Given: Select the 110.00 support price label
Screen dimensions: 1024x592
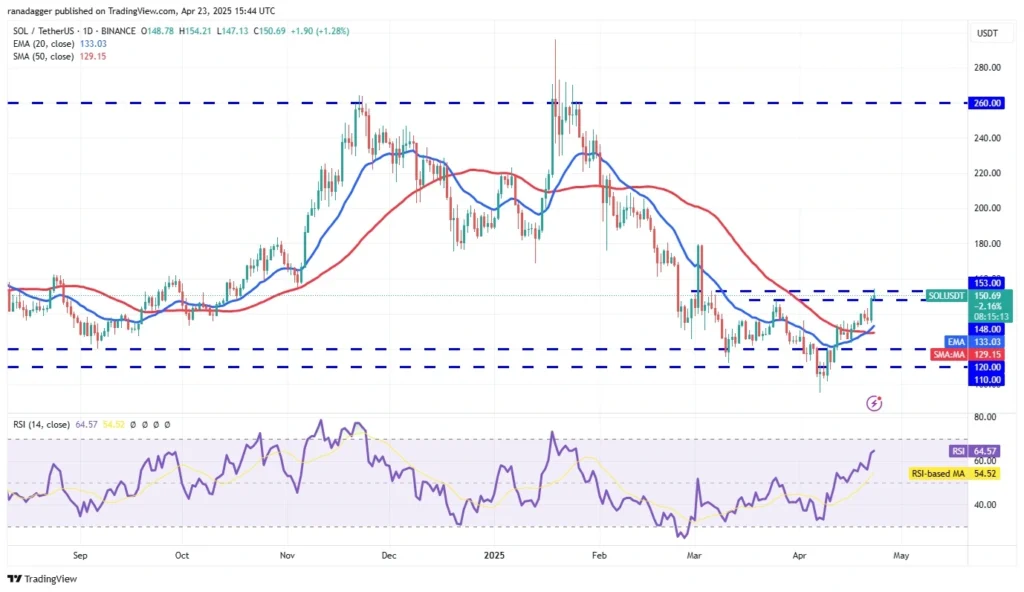Looking at the screenshot, I should 987,380.
